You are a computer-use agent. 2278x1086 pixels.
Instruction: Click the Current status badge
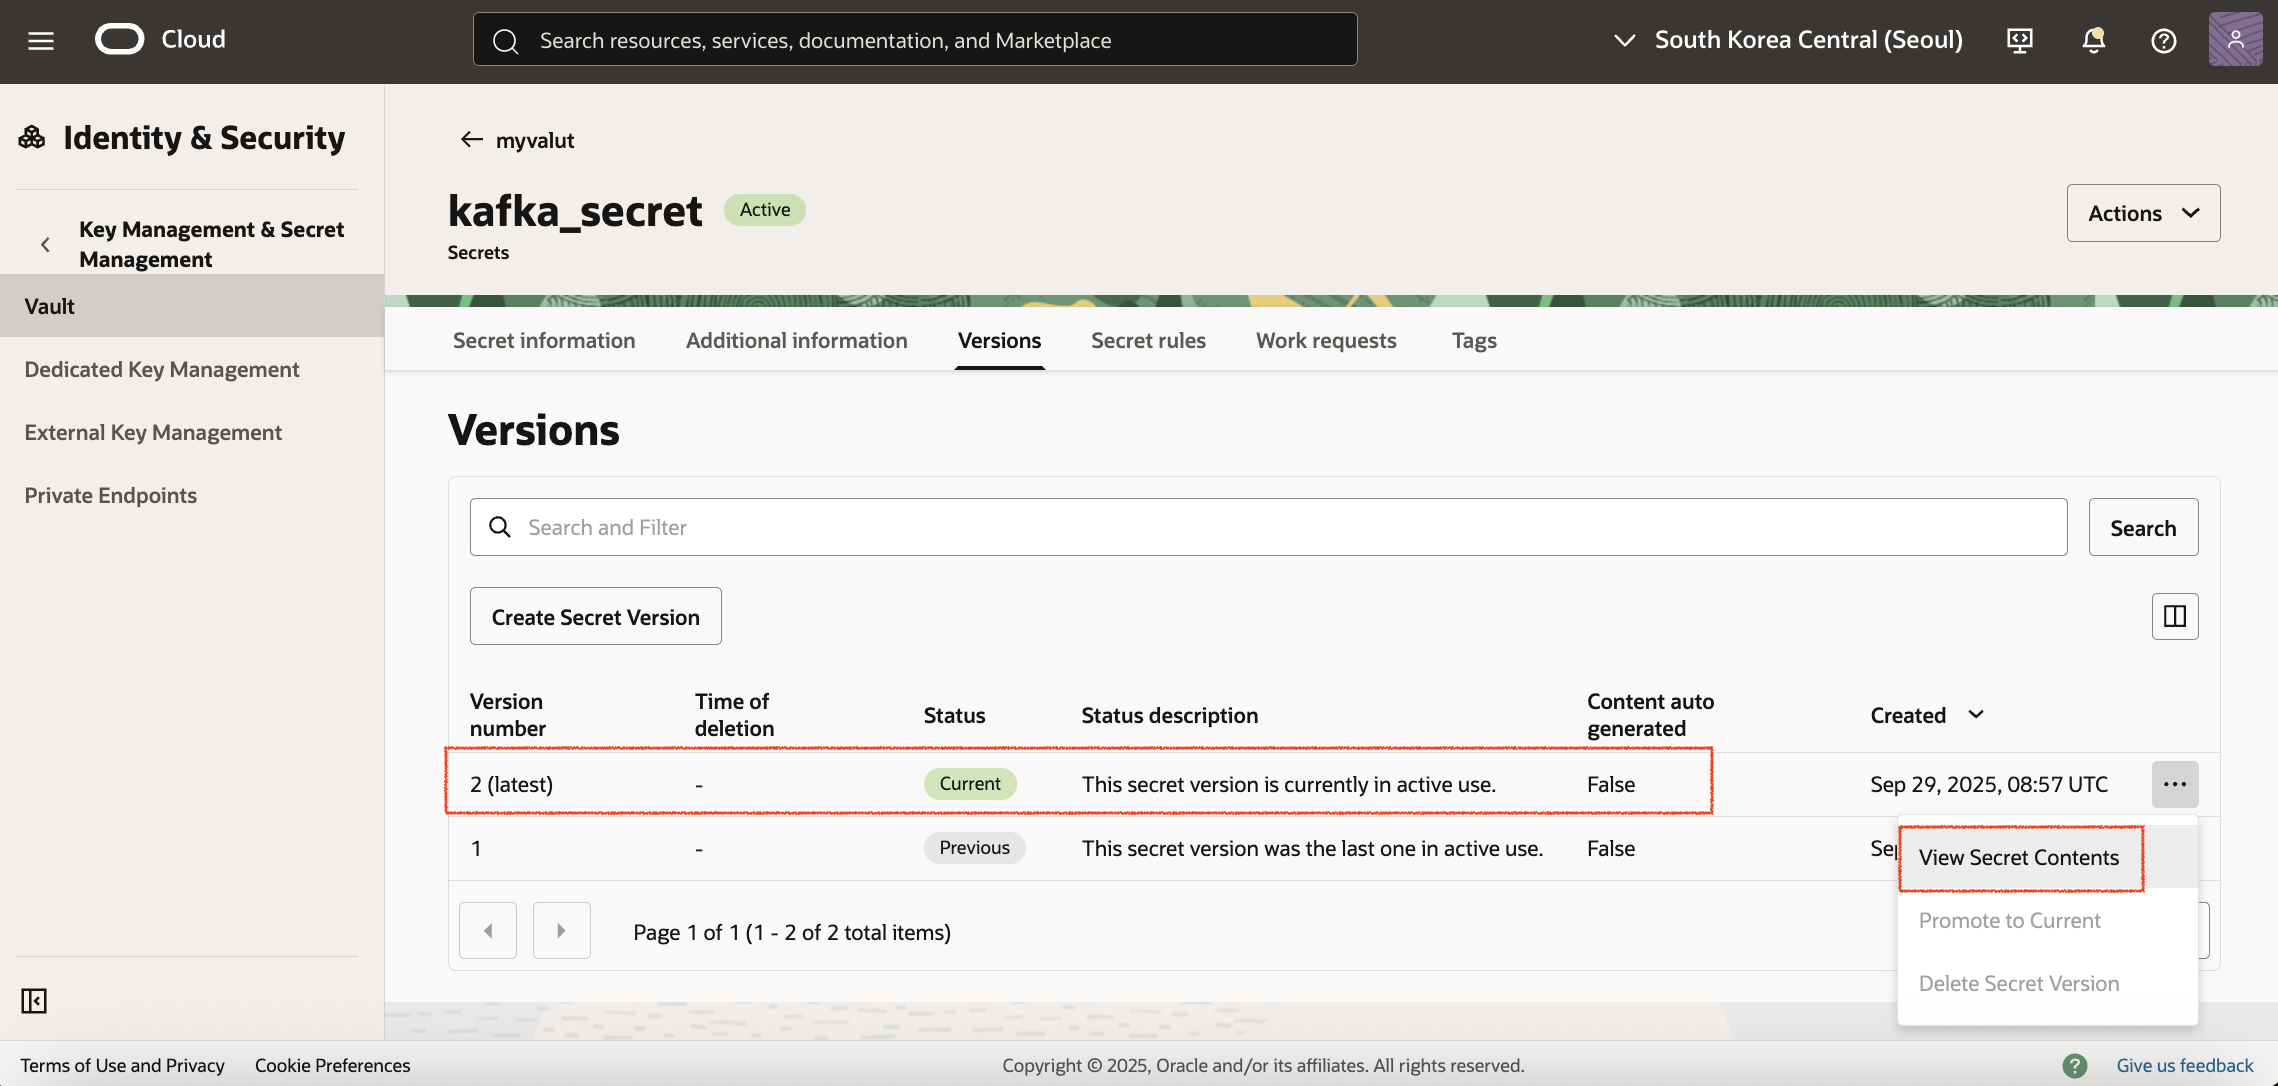[969, 783]
